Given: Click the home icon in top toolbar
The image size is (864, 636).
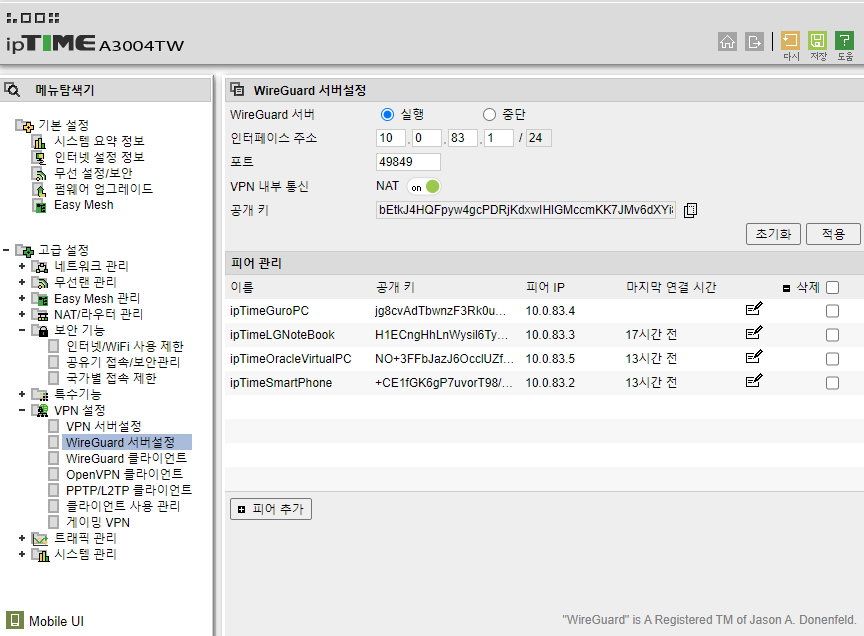Looking at the screenshot, I should pyautogui.click(x=727, y=41).
